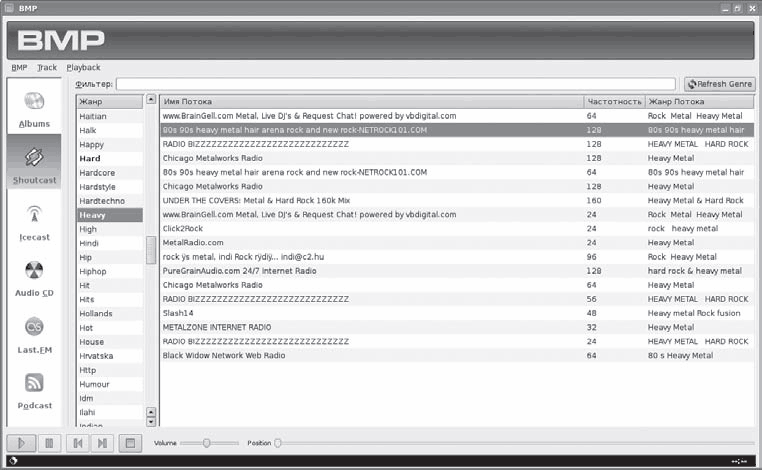The height and width of the screenshot is (470, 762).
Task: Skip to the next track
Action: click(102, 443)
